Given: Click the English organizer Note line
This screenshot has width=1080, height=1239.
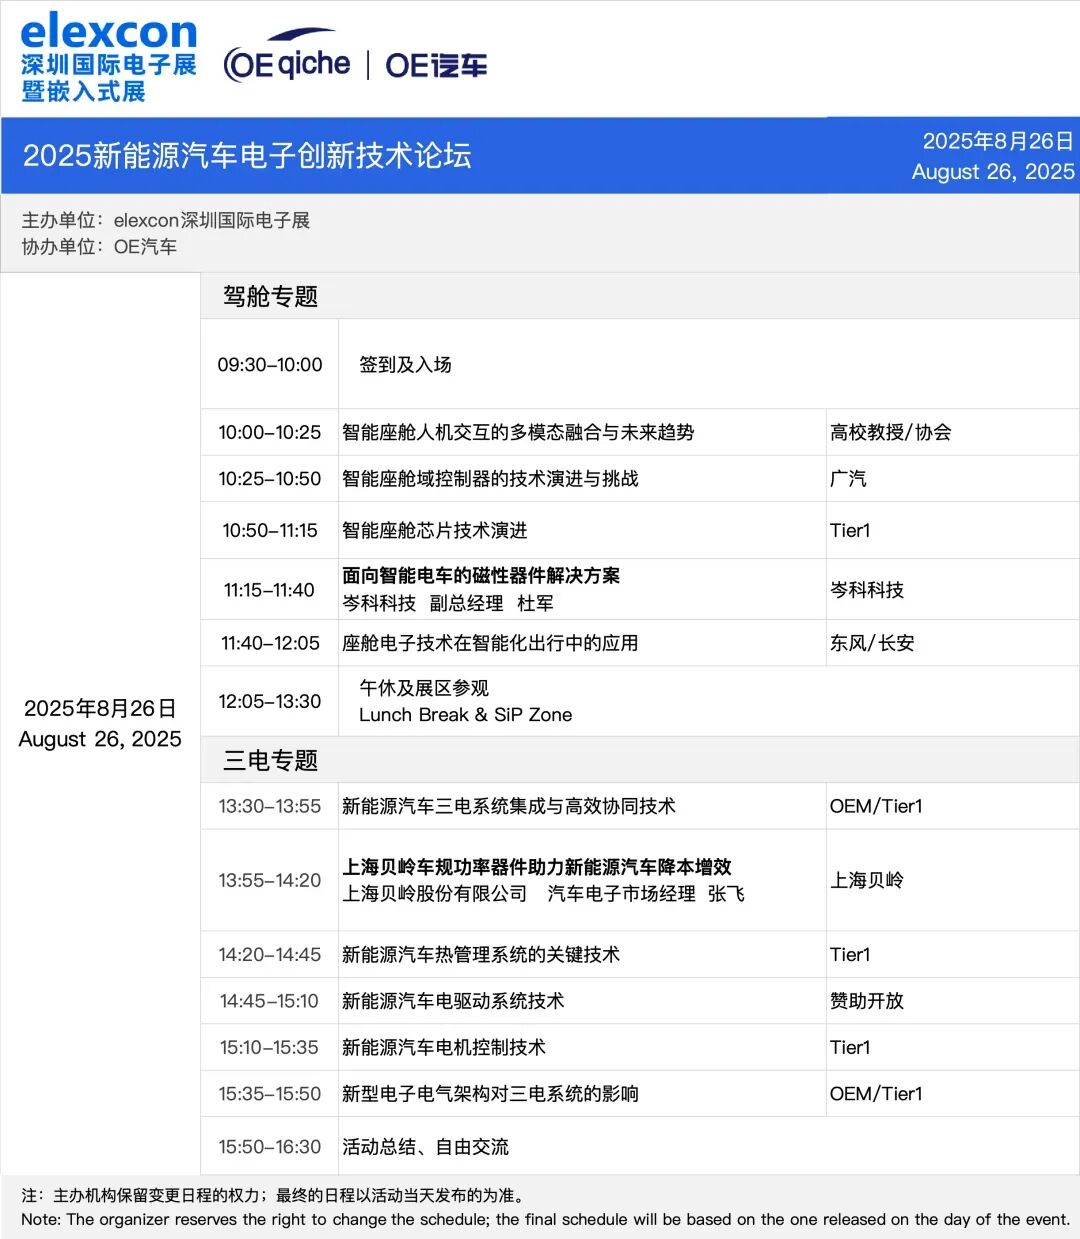Looking at the screenshot, I should (546, 1220).
